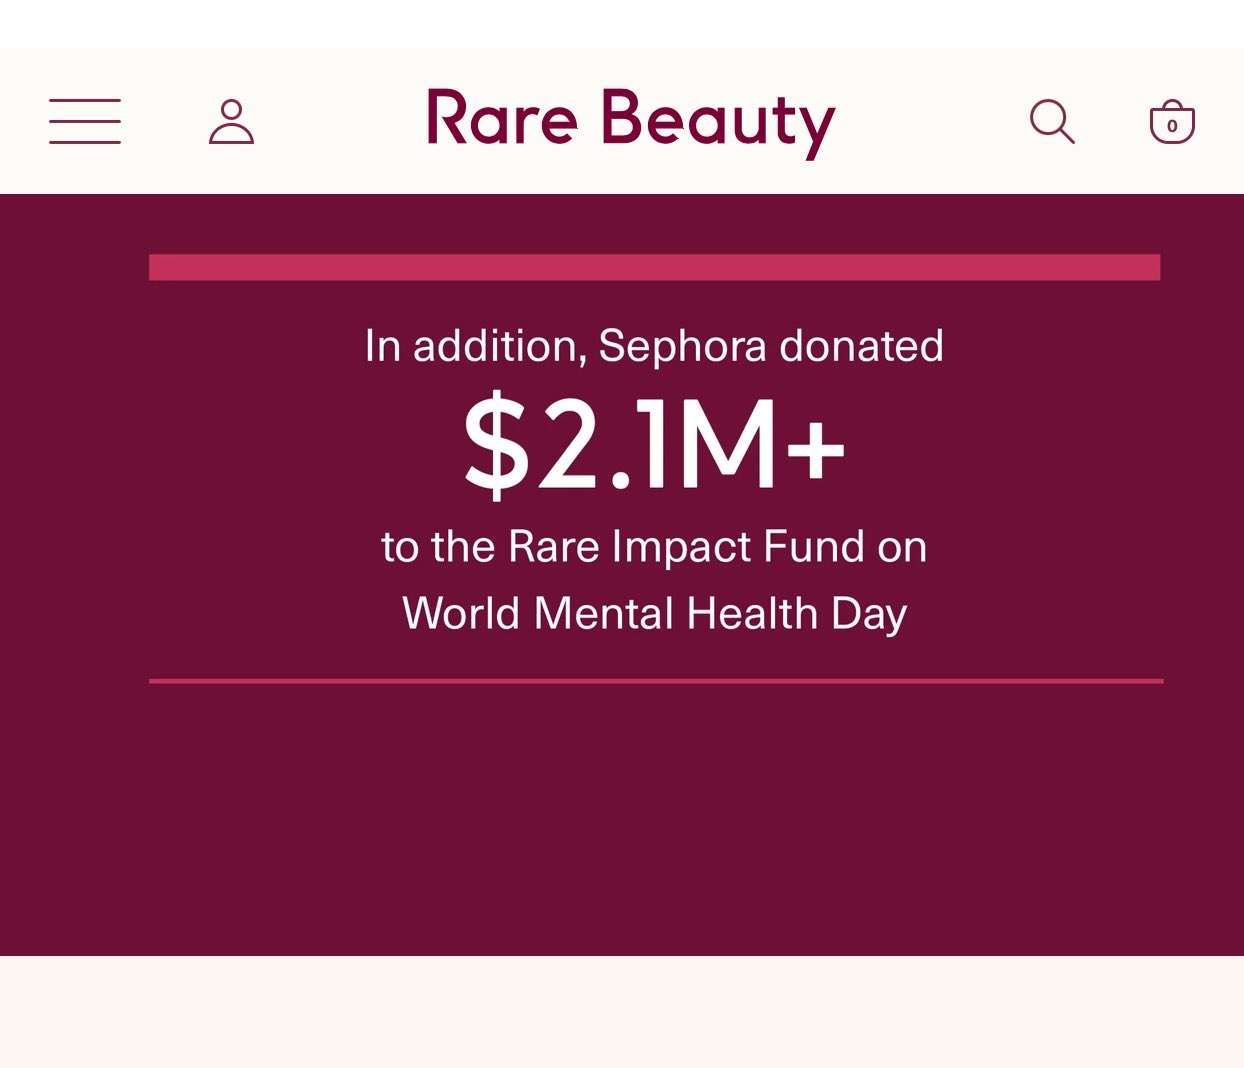Open the shopping bag cart
This screenshot has height=1068, width=1244.
coord(1172,122)
